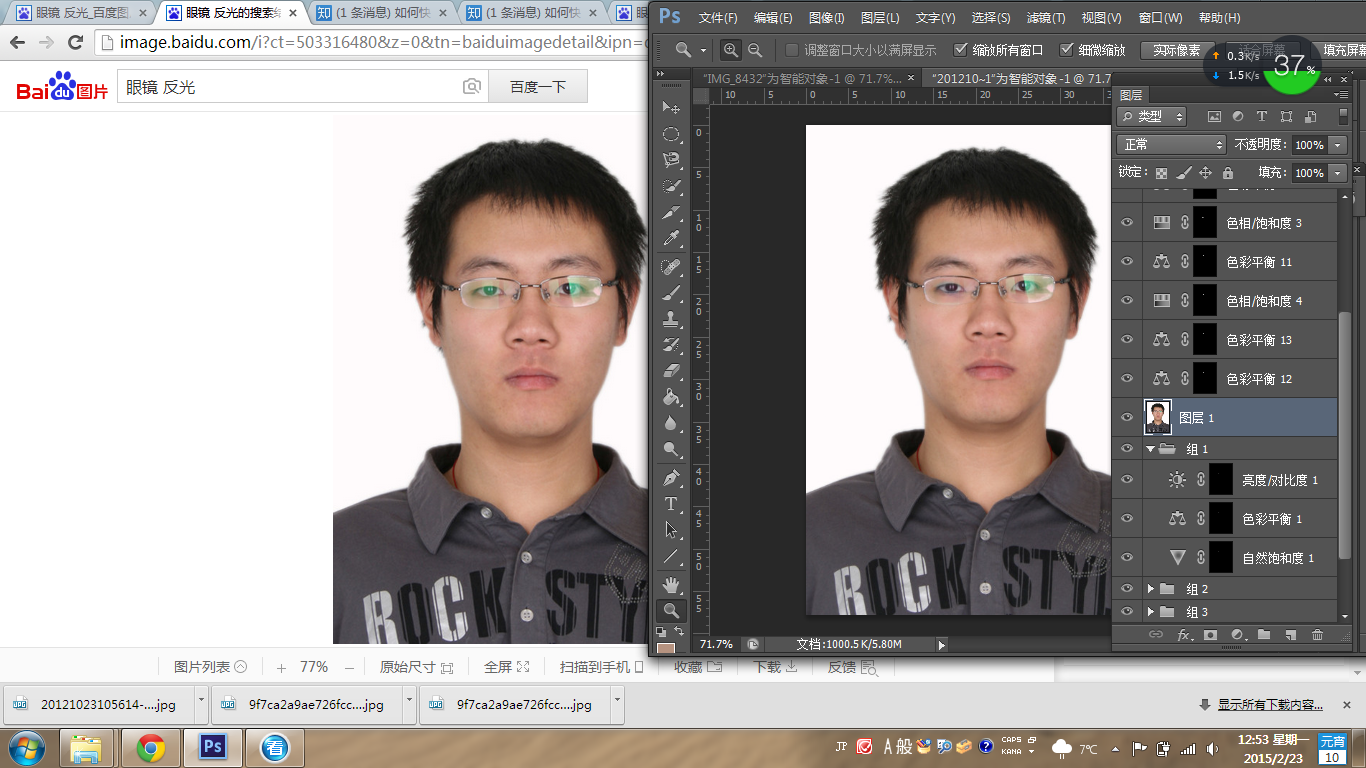Open the fill 填充 dropdown arrow
Viewport: 1366px width, 768px height.
(1339, 173)
